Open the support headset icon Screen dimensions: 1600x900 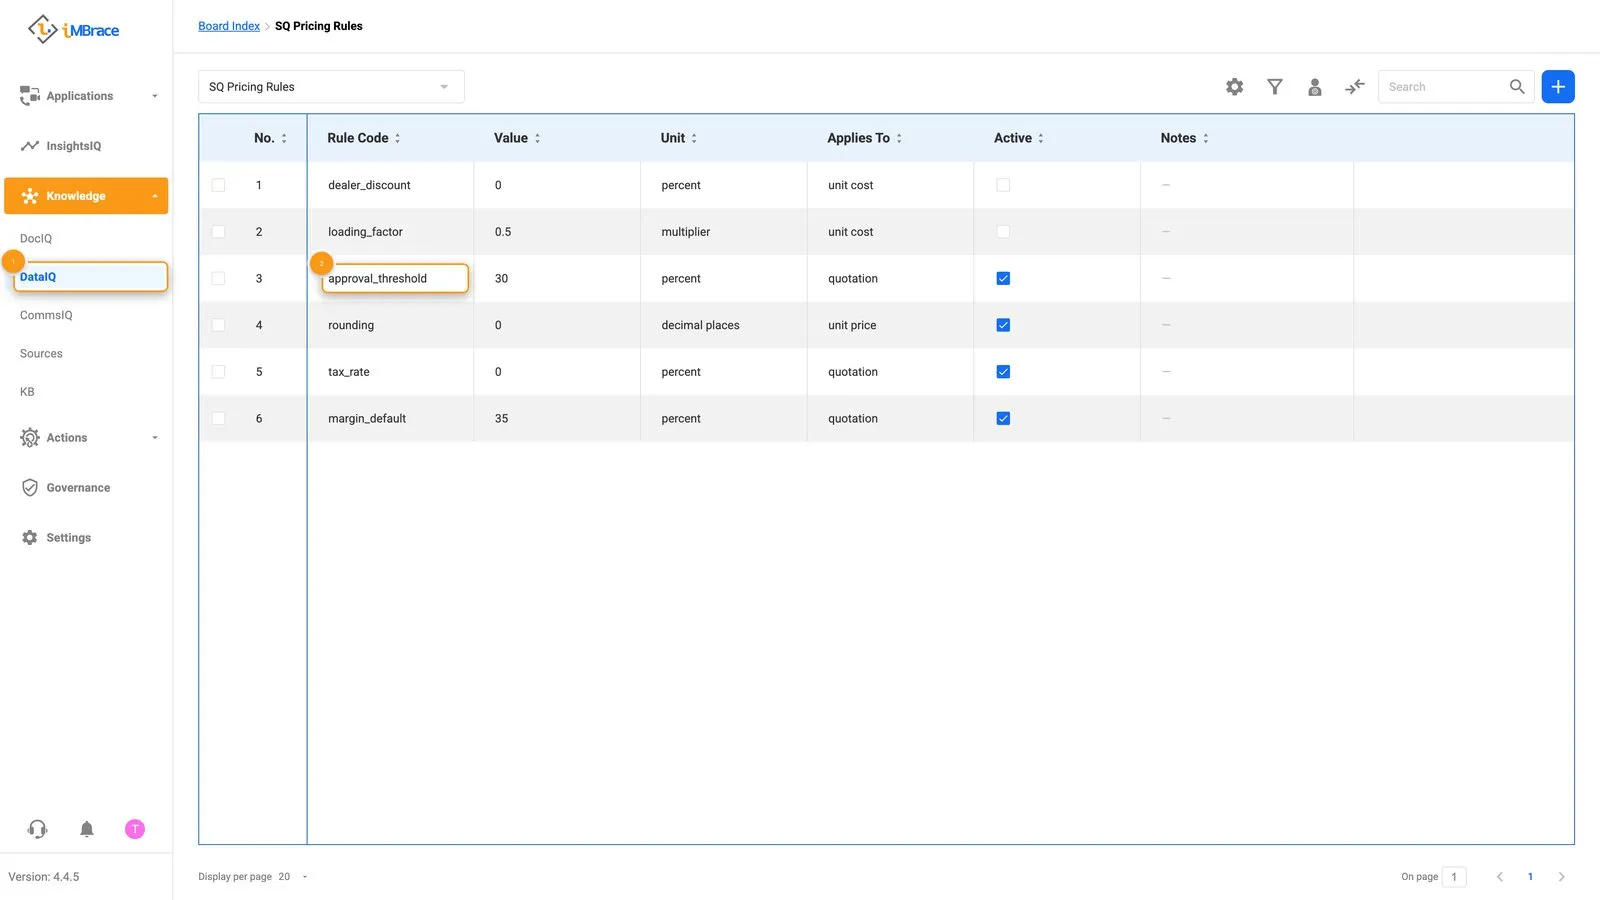pyautogui.click(x=37, y=829)
